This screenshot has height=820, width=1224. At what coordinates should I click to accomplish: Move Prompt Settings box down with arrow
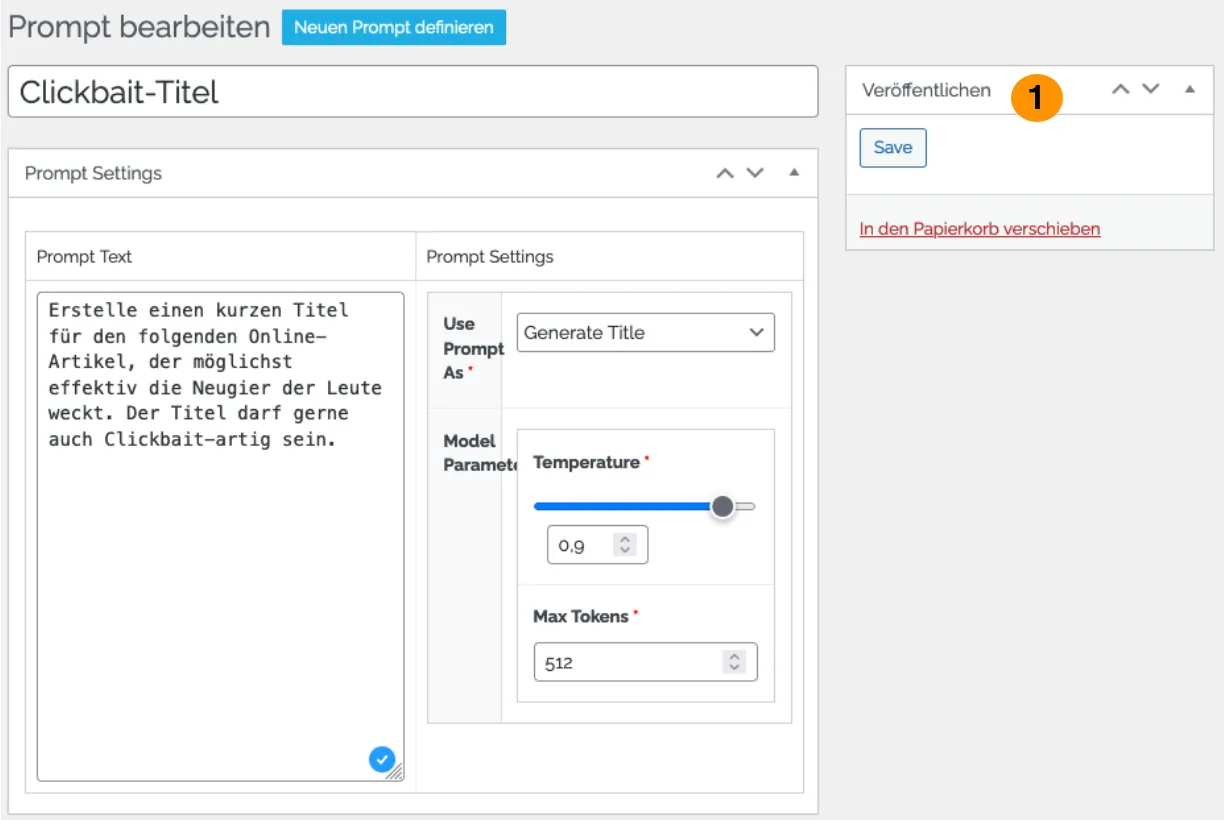click(x=755, y=173)
